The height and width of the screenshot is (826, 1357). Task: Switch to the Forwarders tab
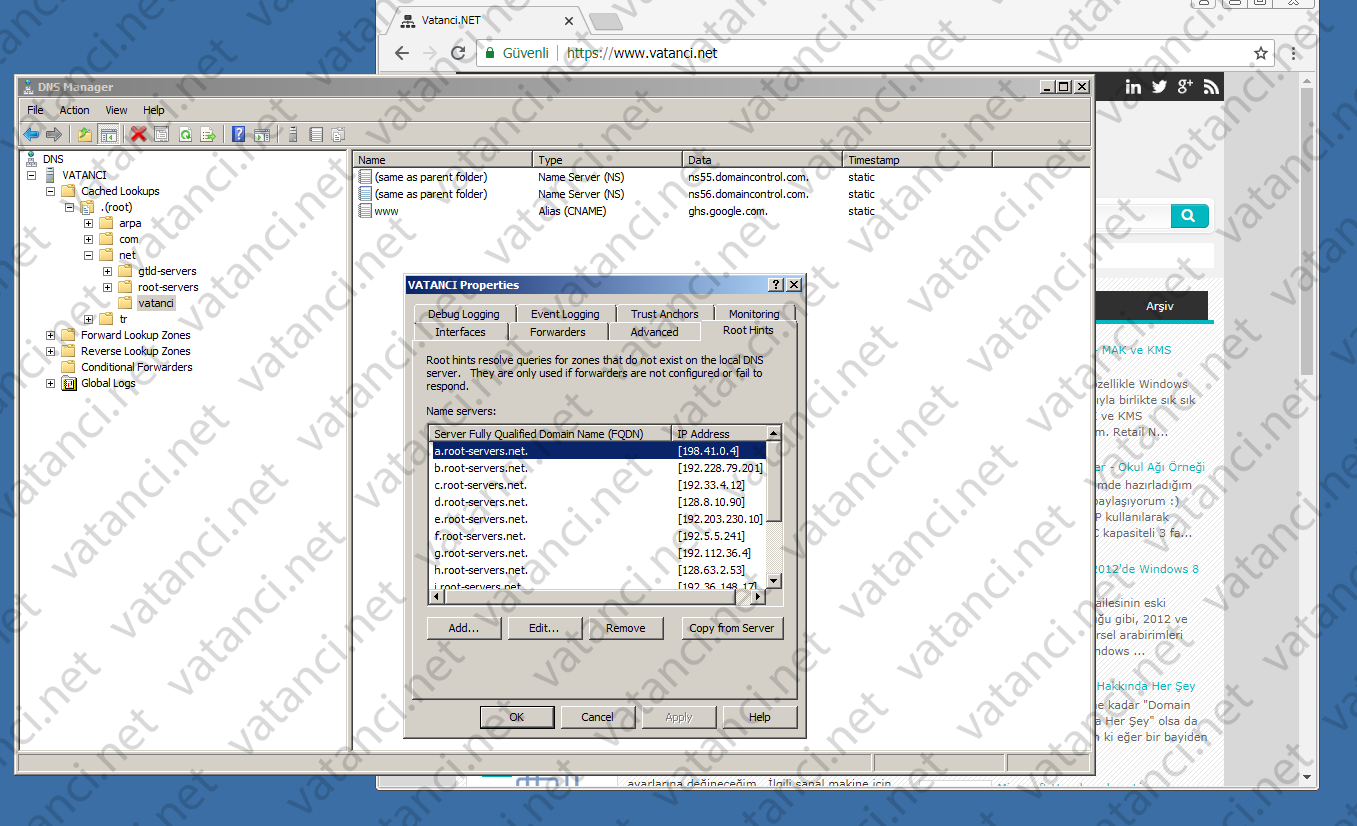(x=557, y=331)
